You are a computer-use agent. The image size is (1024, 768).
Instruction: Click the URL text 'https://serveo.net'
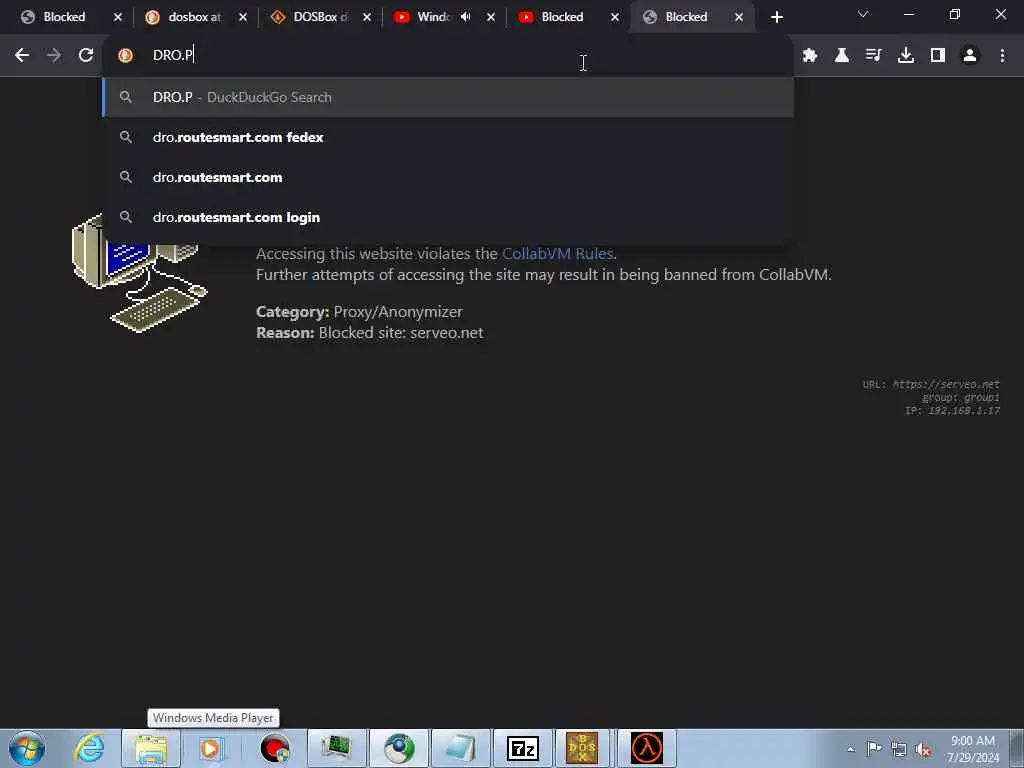coord(946,384)
